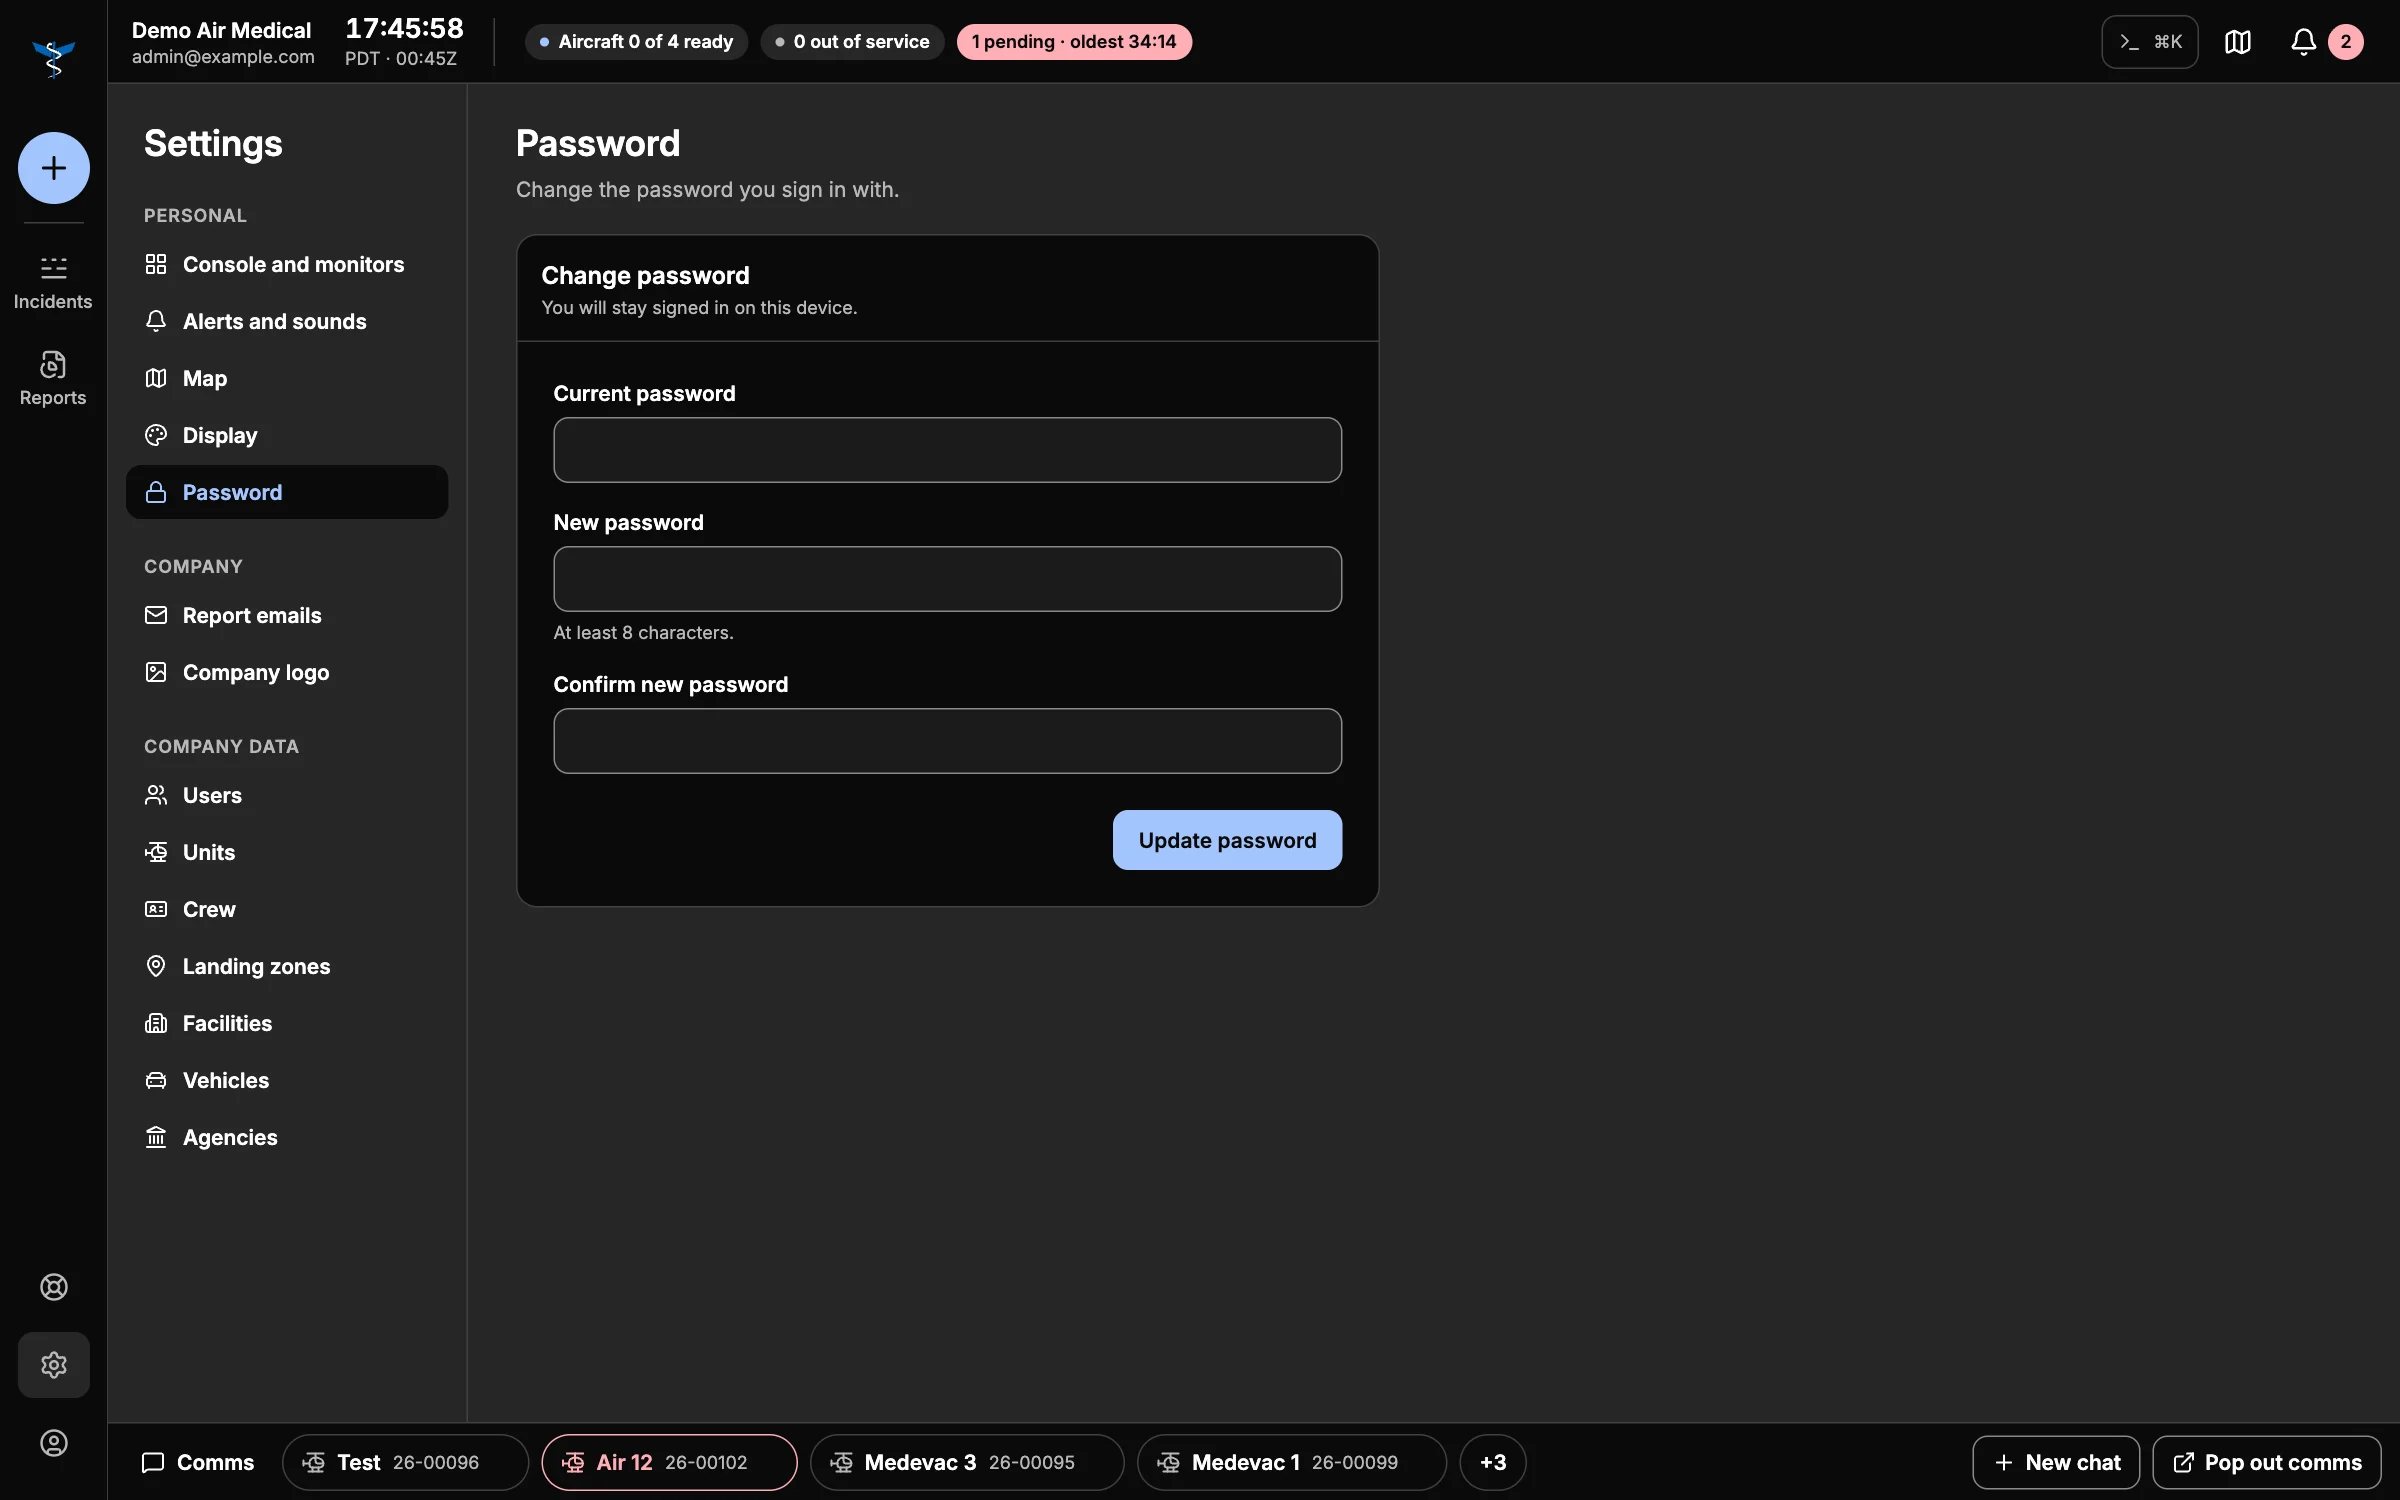Viewport: 2400px width, 1500px height.
Task: Open Report emails settings
Action: pos(287,615)
